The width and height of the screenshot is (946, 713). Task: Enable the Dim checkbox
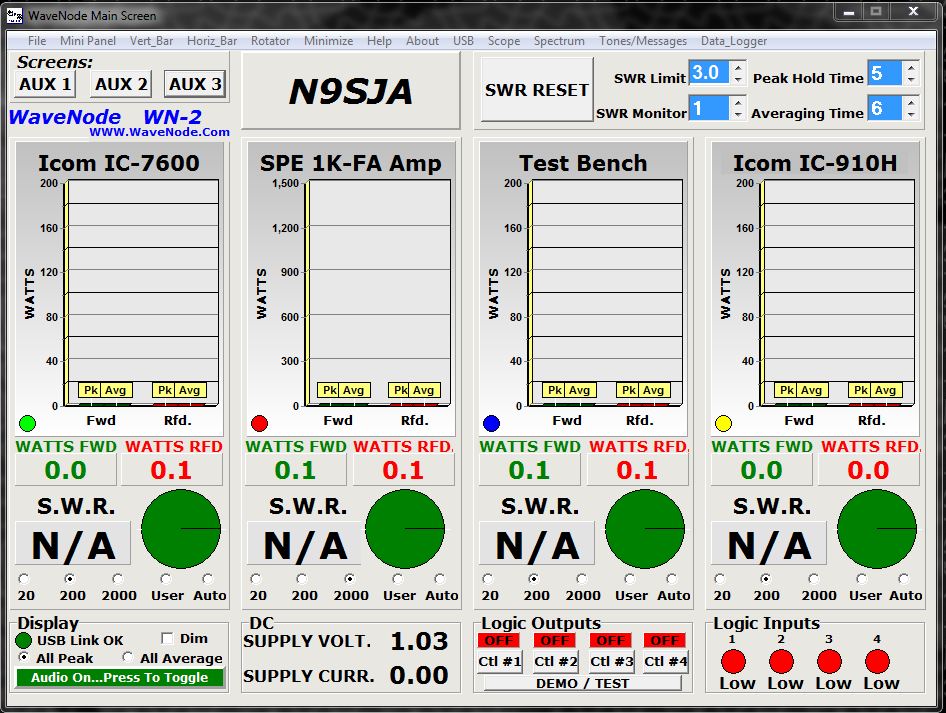coord(167,638)
